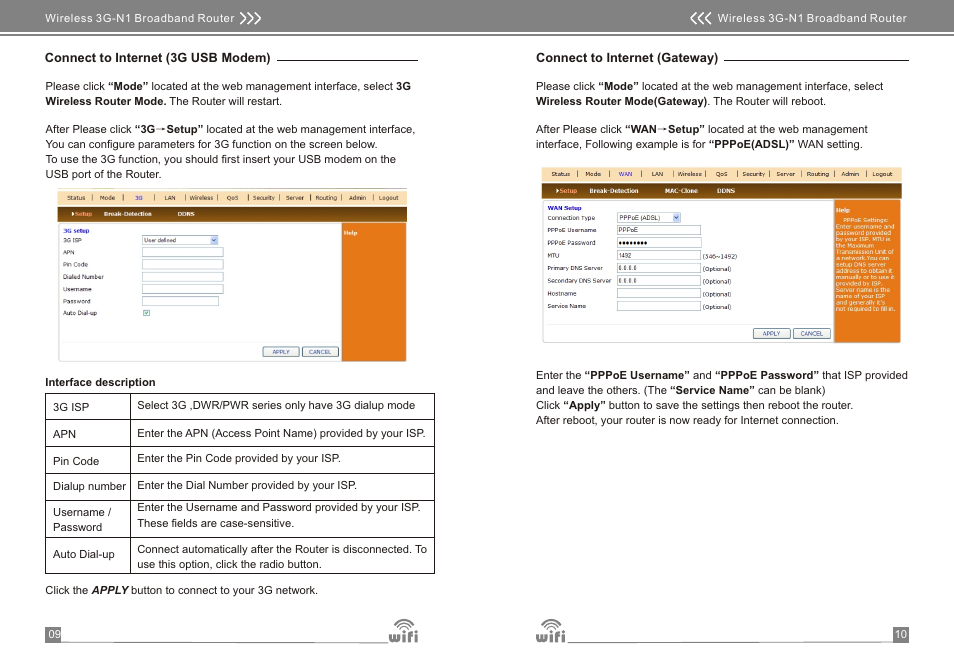954x659 pixels.
Task: Open Status menu in WAN setup screenshot
Action: click(561, 174)
